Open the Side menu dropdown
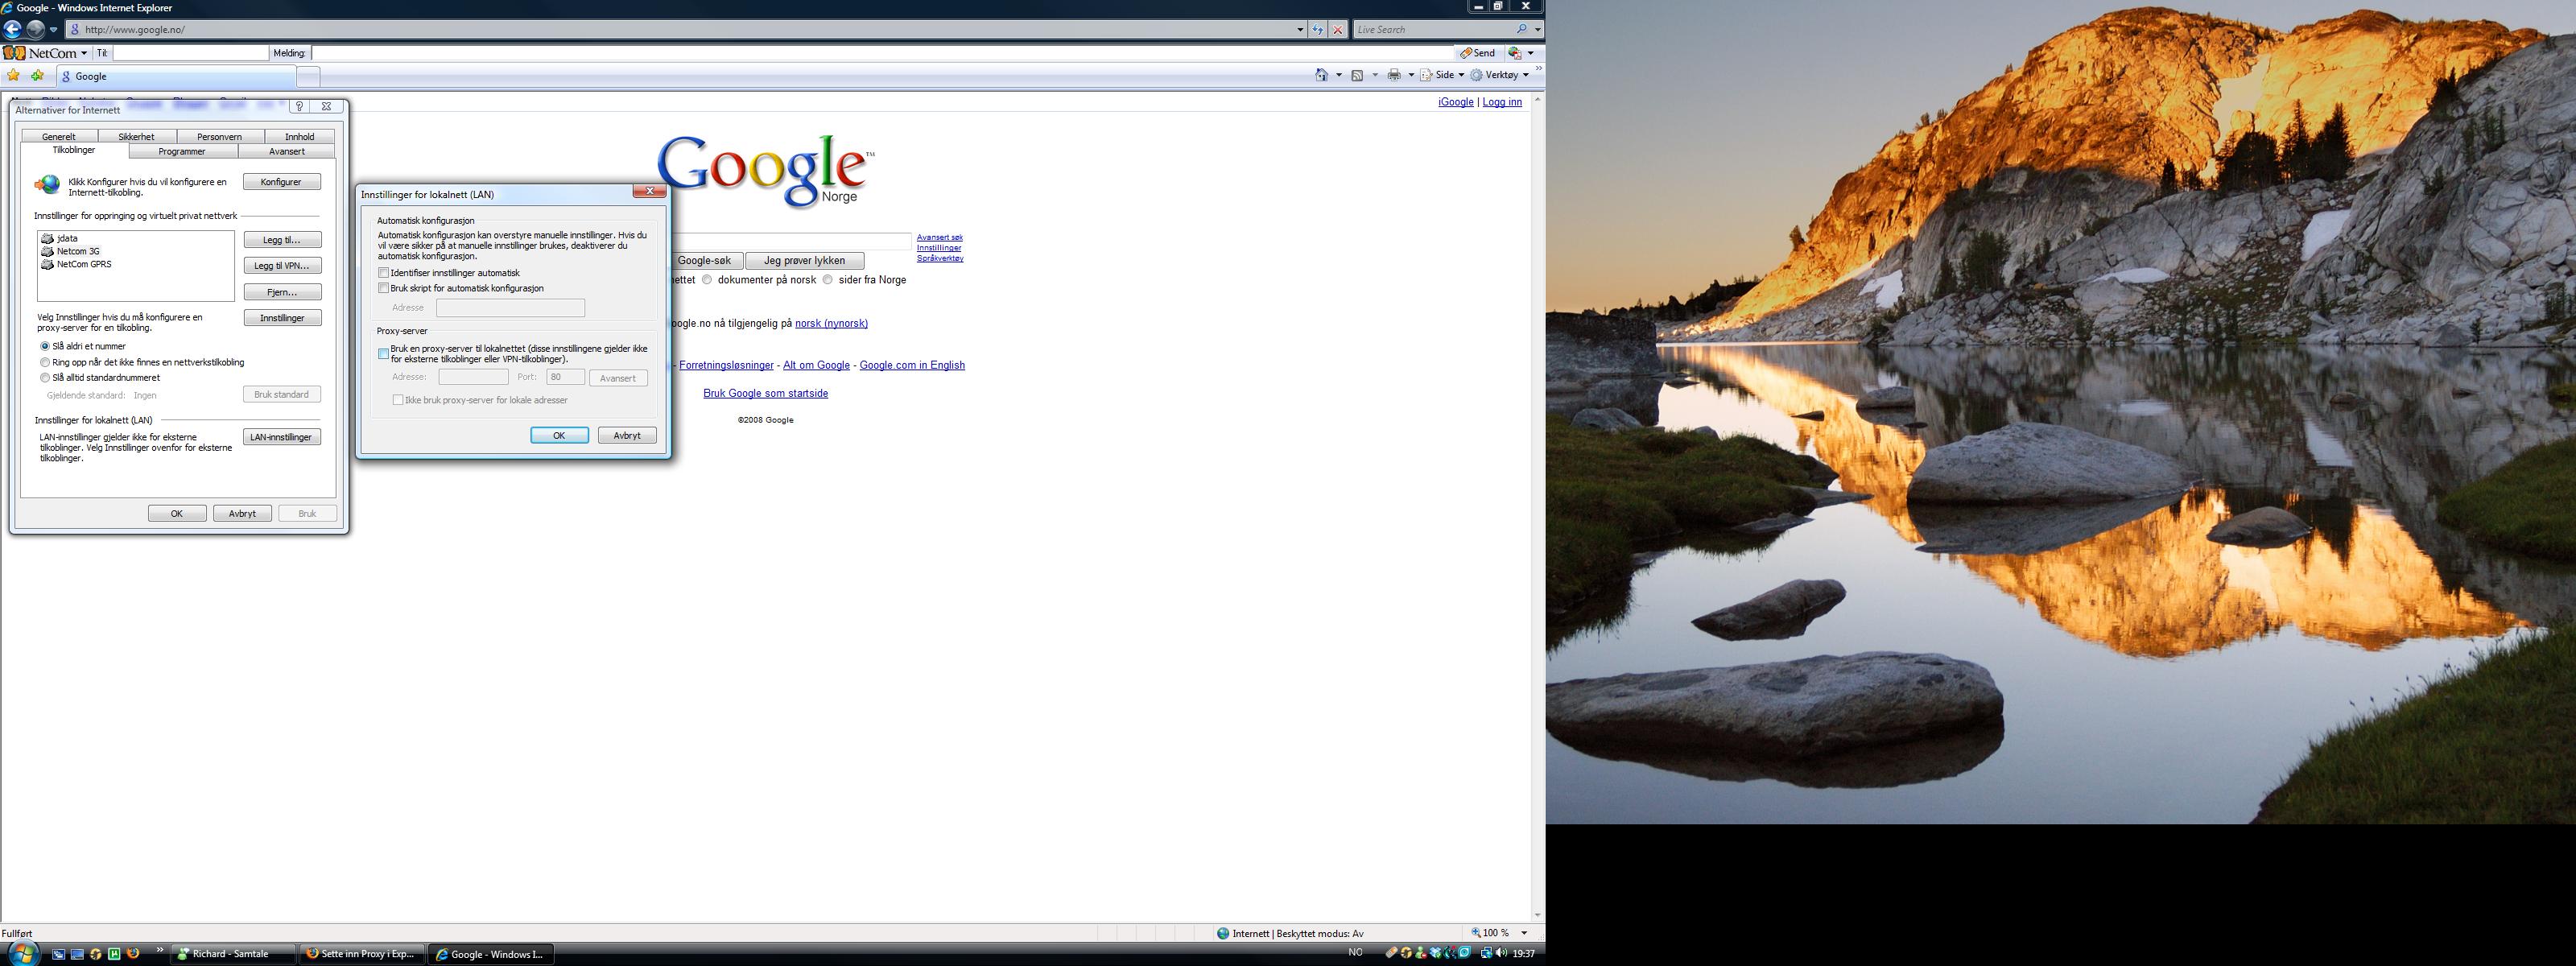Screen dimensions: 2576x966 tap(1443, 75)
